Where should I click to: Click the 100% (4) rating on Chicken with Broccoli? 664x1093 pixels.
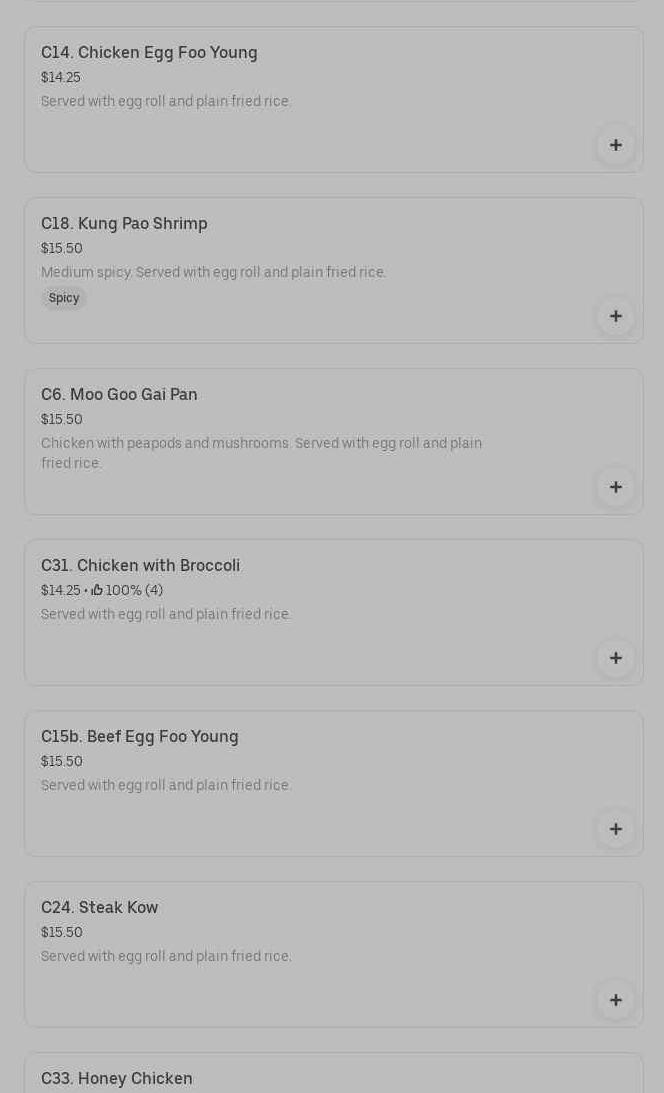click(134, 591)
